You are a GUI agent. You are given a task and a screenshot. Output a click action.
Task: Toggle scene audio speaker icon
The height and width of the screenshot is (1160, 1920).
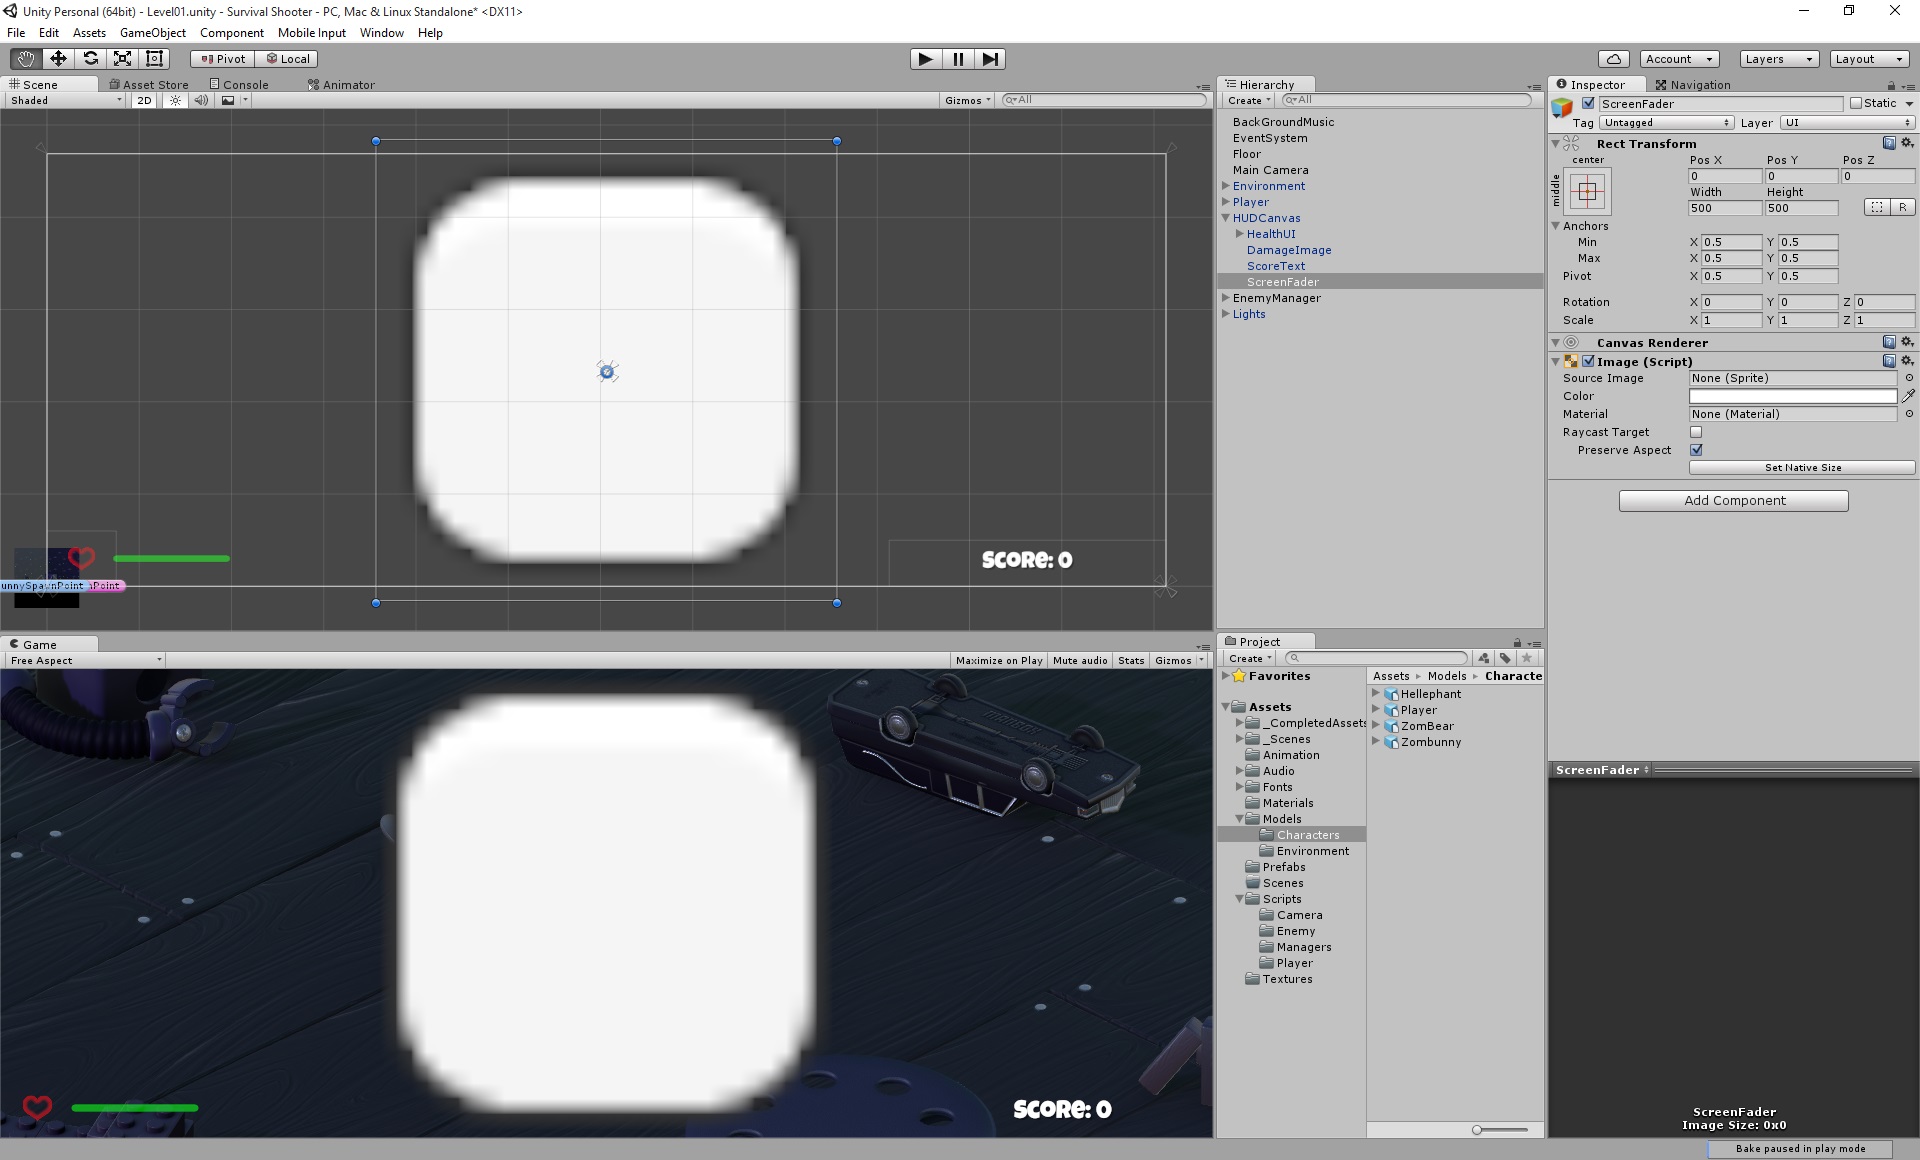[201, 100]
